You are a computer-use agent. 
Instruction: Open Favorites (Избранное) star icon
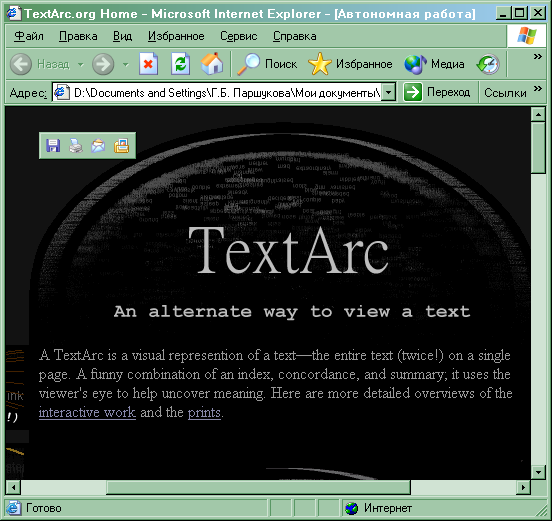[x=320, y=64]
